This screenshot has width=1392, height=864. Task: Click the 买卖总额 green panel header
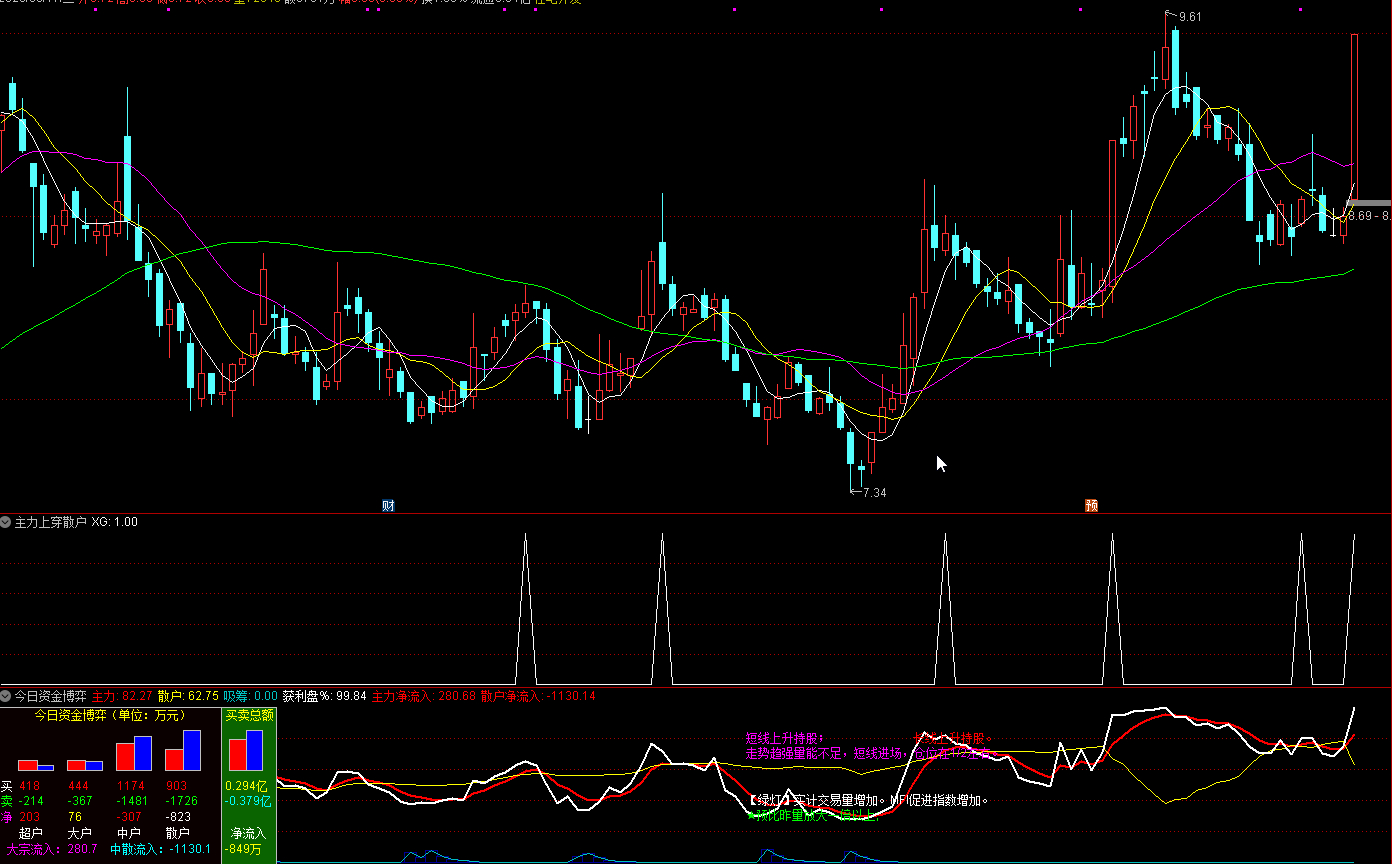[x=248, y=715]
